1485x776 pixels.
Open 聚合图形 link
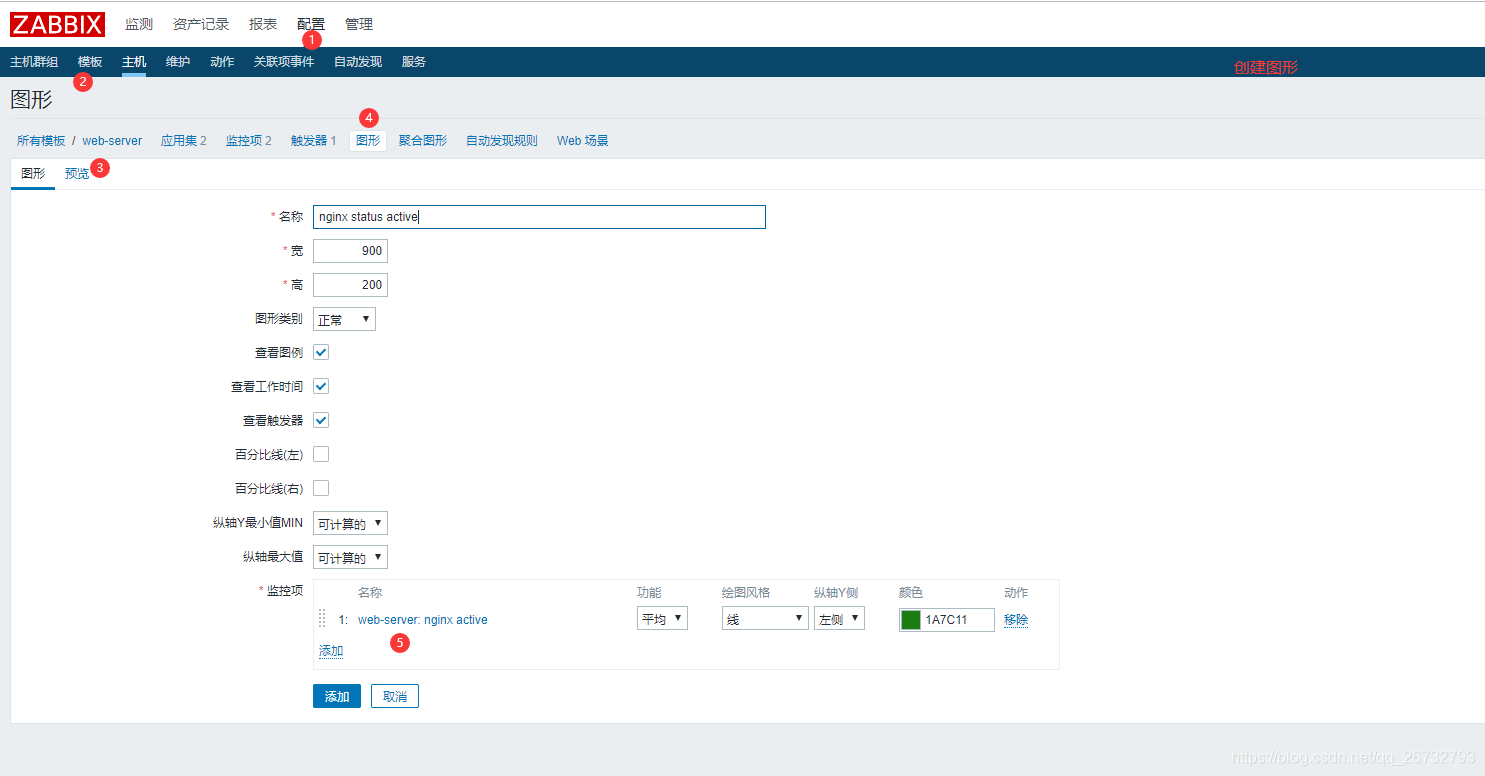point(423,141)
